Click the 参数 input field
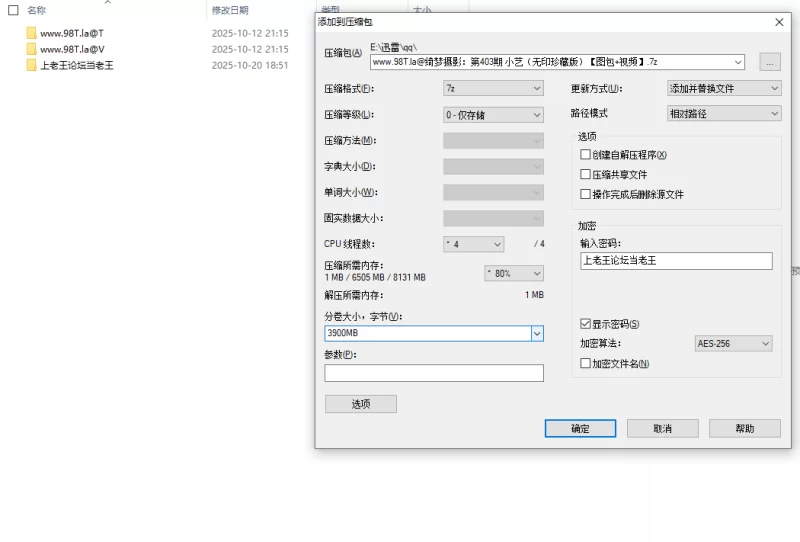Image resolution: width=800 pixels, height=542 pixels. pos(434,373)
